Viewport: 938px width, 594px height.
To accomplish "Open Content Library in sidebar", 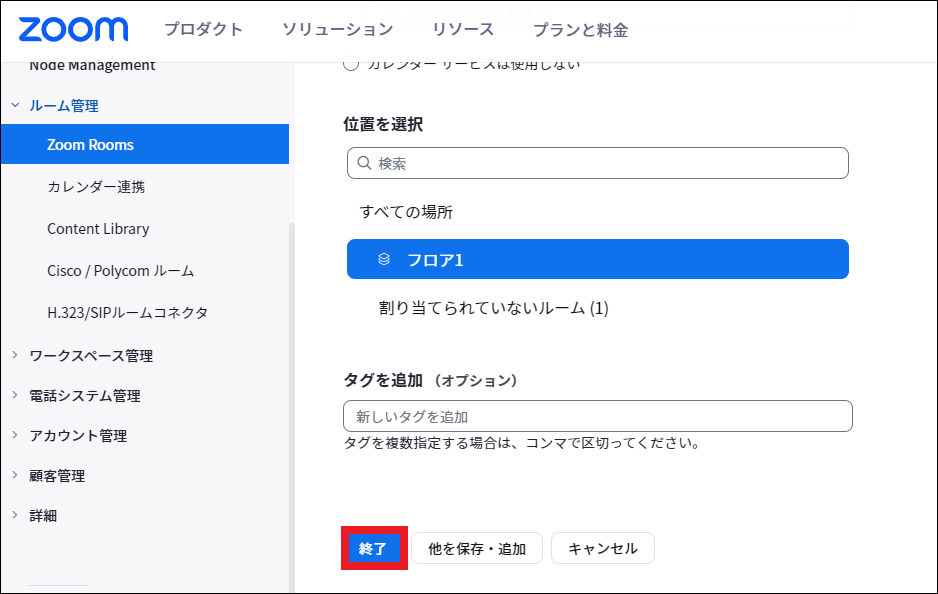I will coord(98,229).
